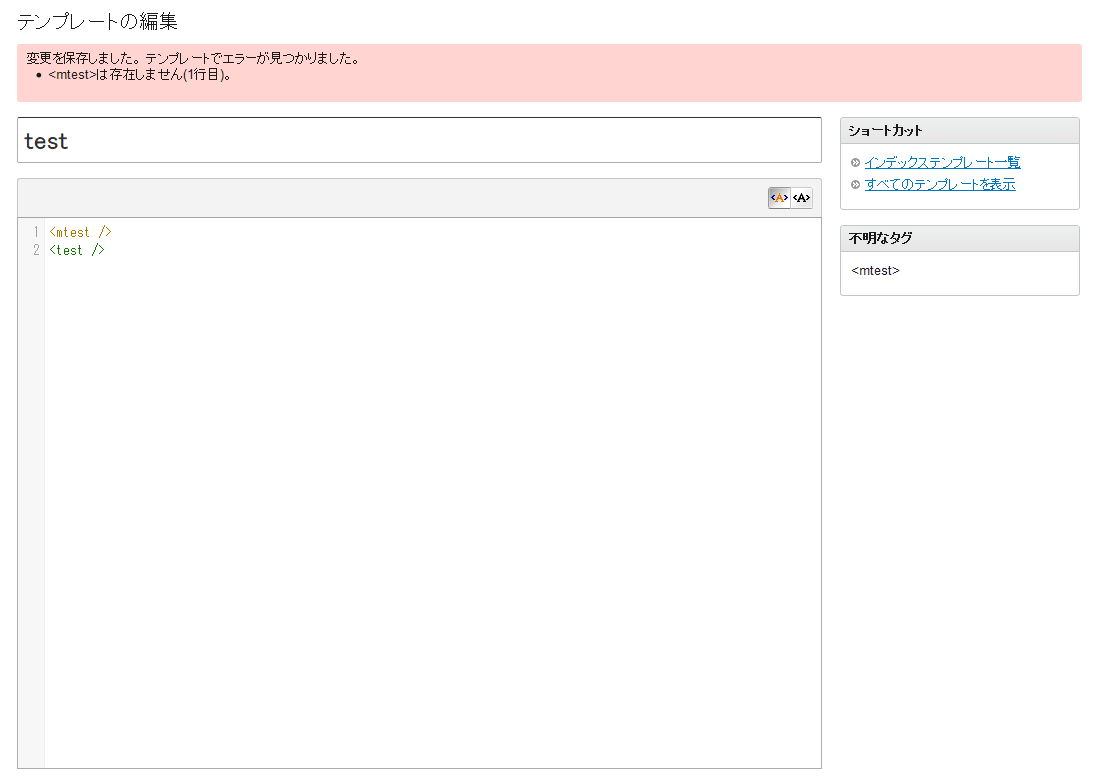Click the bullet icon beside すべてのテンプレートを表示

coord(855,184)
